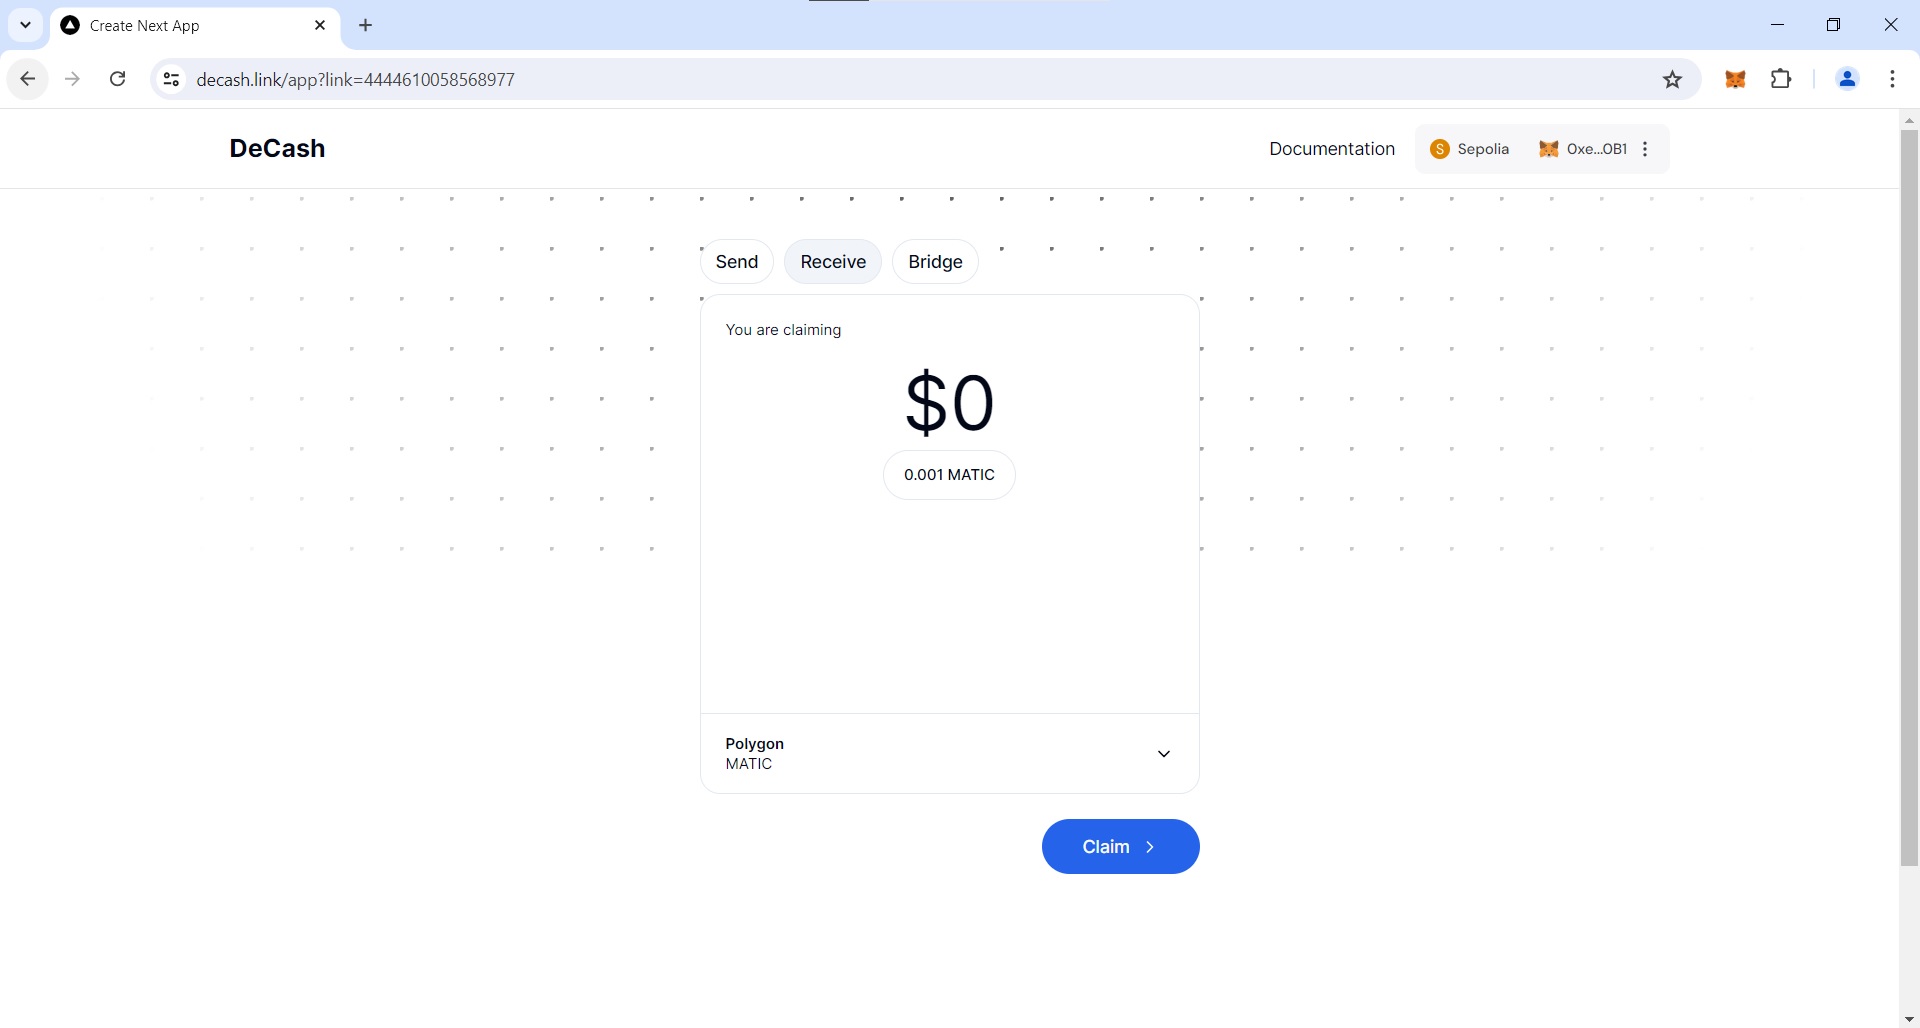Switch to the Bridge tab
The image size is (1920, 1028).
coord(935,262)
